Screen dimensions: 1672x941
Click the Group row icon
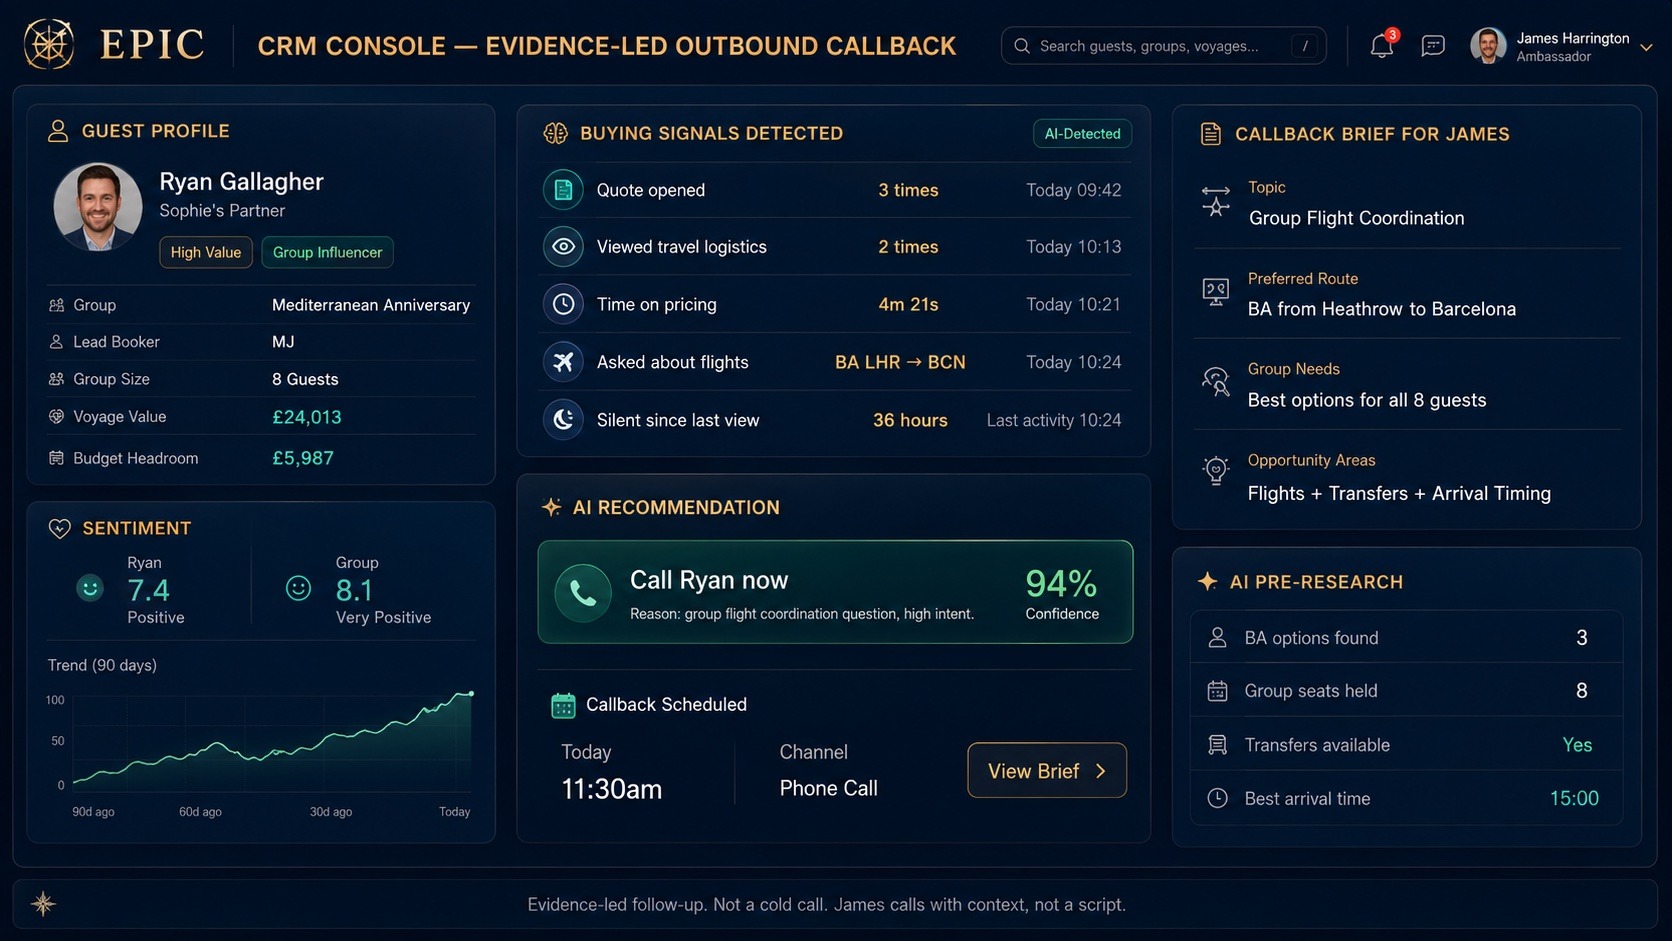[x=56, y=305]
